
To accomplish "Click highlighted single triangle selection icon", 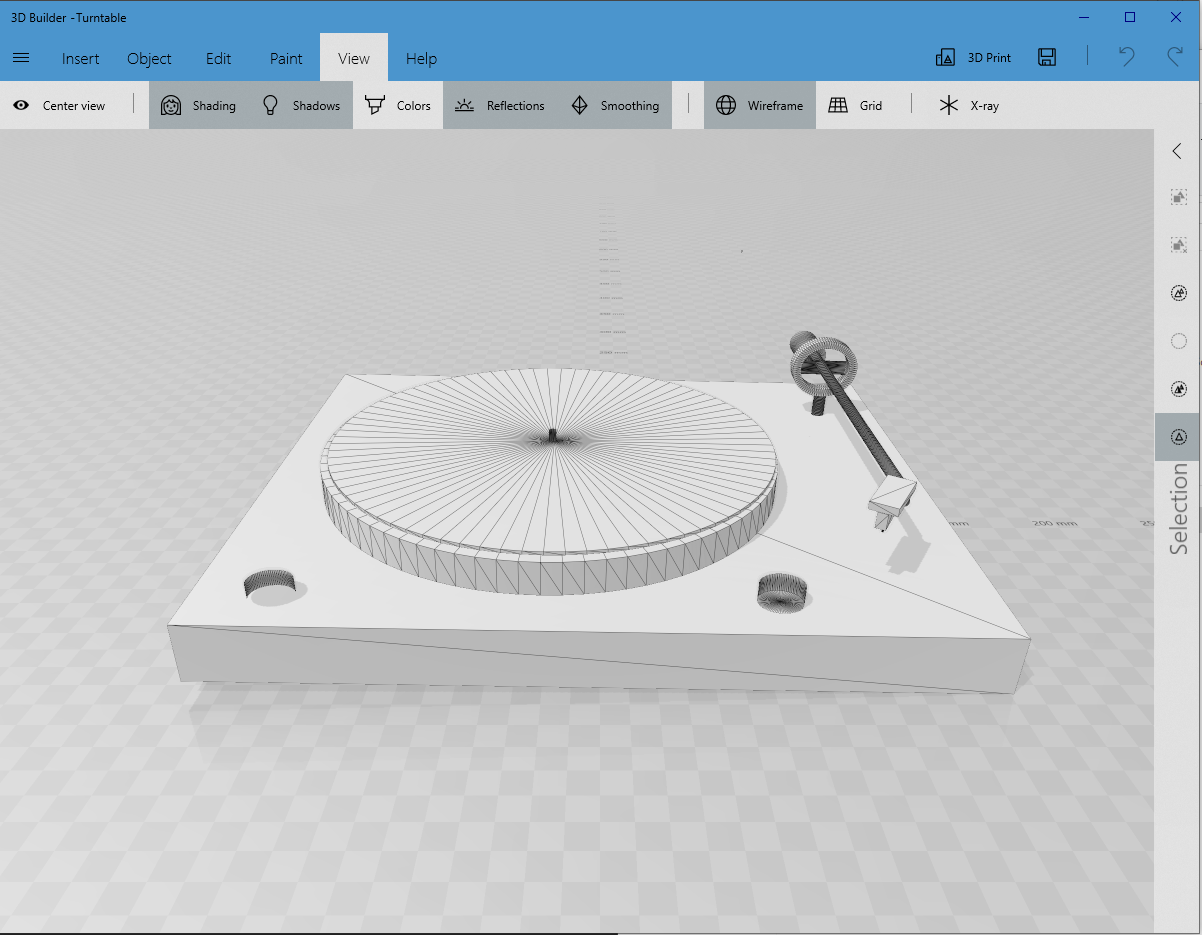I will point(1179,437).
